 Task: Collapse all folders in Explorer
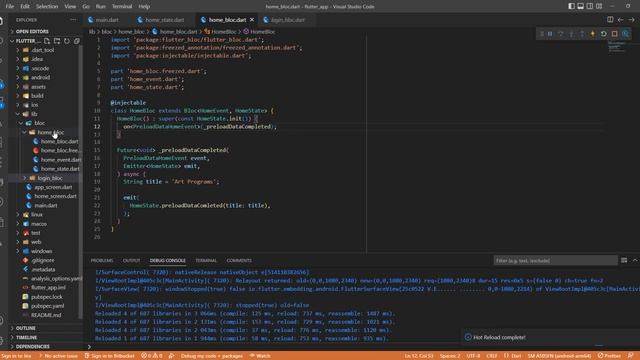[x=76, y=41]
